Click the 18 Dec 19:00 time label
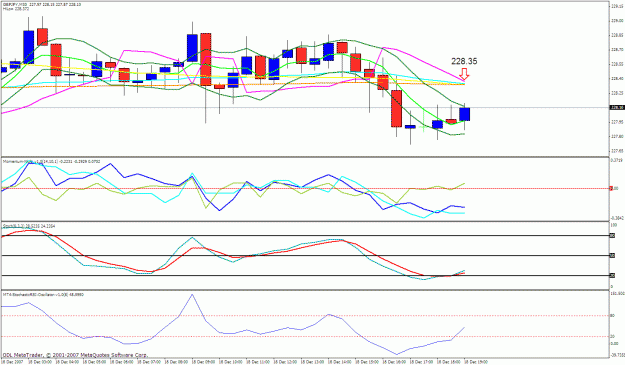The width and height of the screenshot is (625, 365). coord(476,362)
